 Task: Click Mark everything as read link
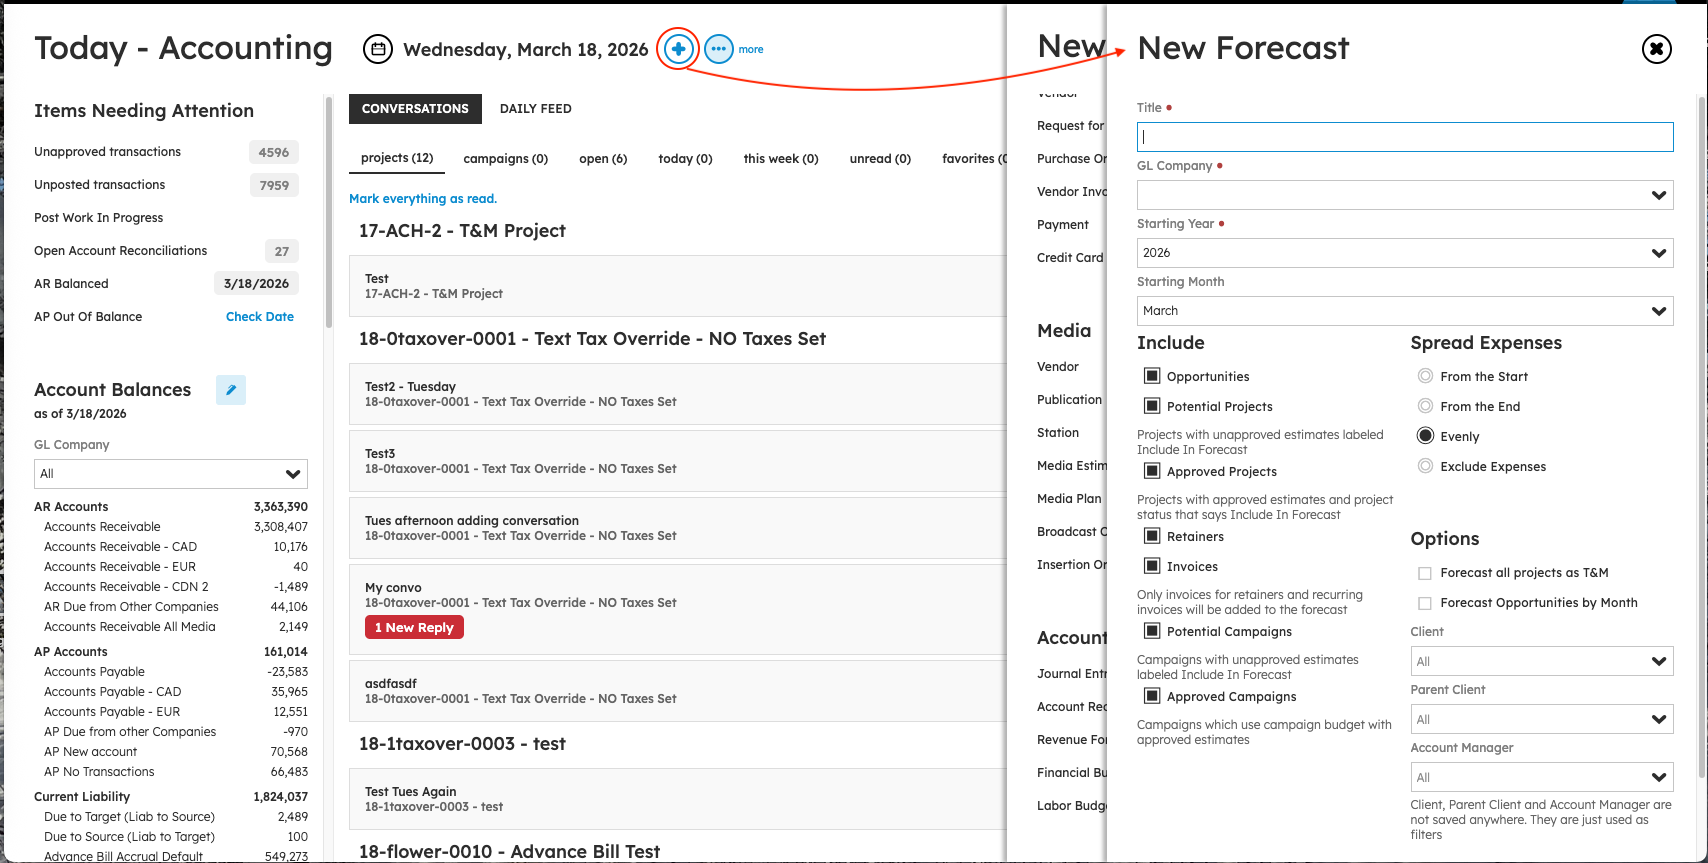423,199
